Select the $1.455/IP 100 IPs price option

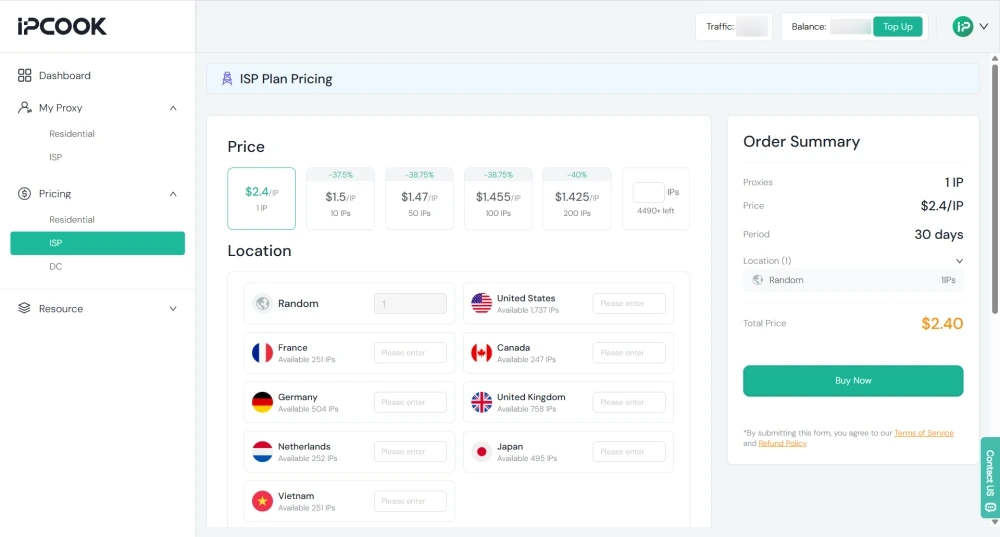(x=498, y=198)
